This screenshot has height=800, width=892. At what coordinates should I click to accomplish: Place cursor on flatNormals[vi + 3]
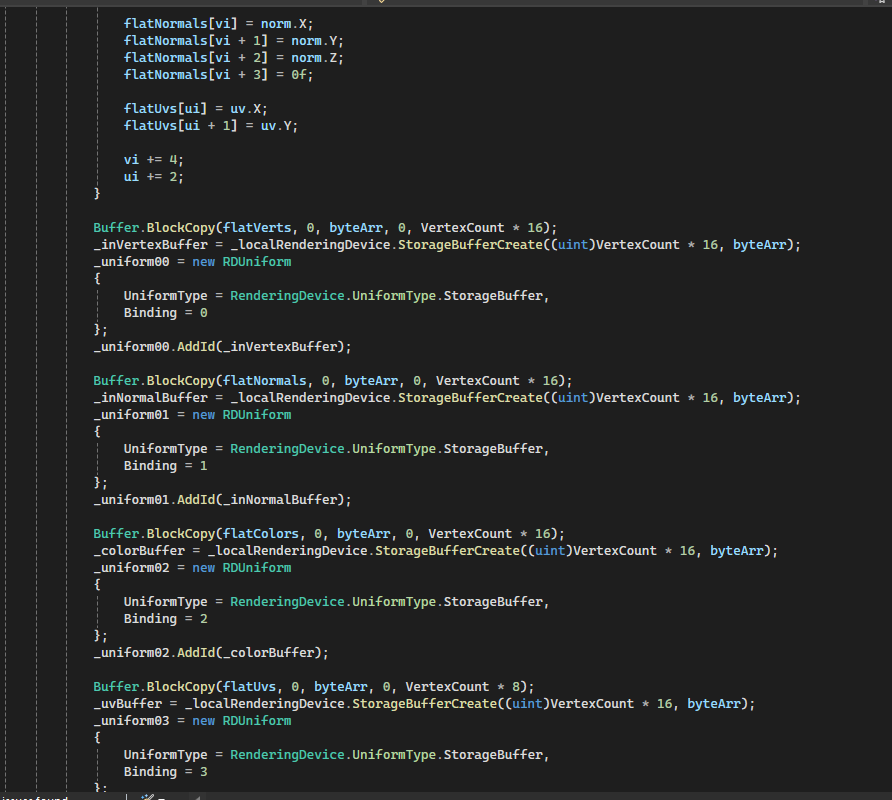[x=196, y=75]
